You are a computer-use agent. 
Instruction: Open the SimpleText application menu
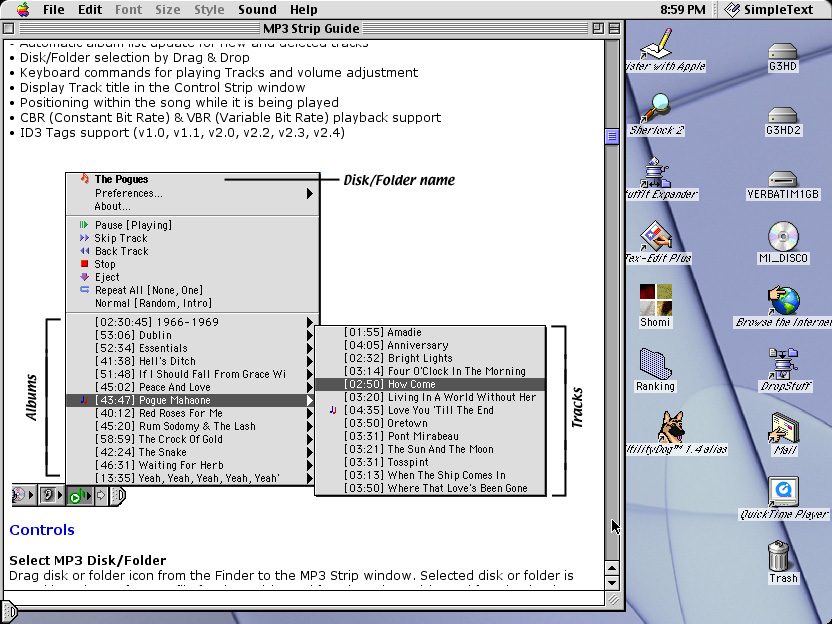(768, 10)
